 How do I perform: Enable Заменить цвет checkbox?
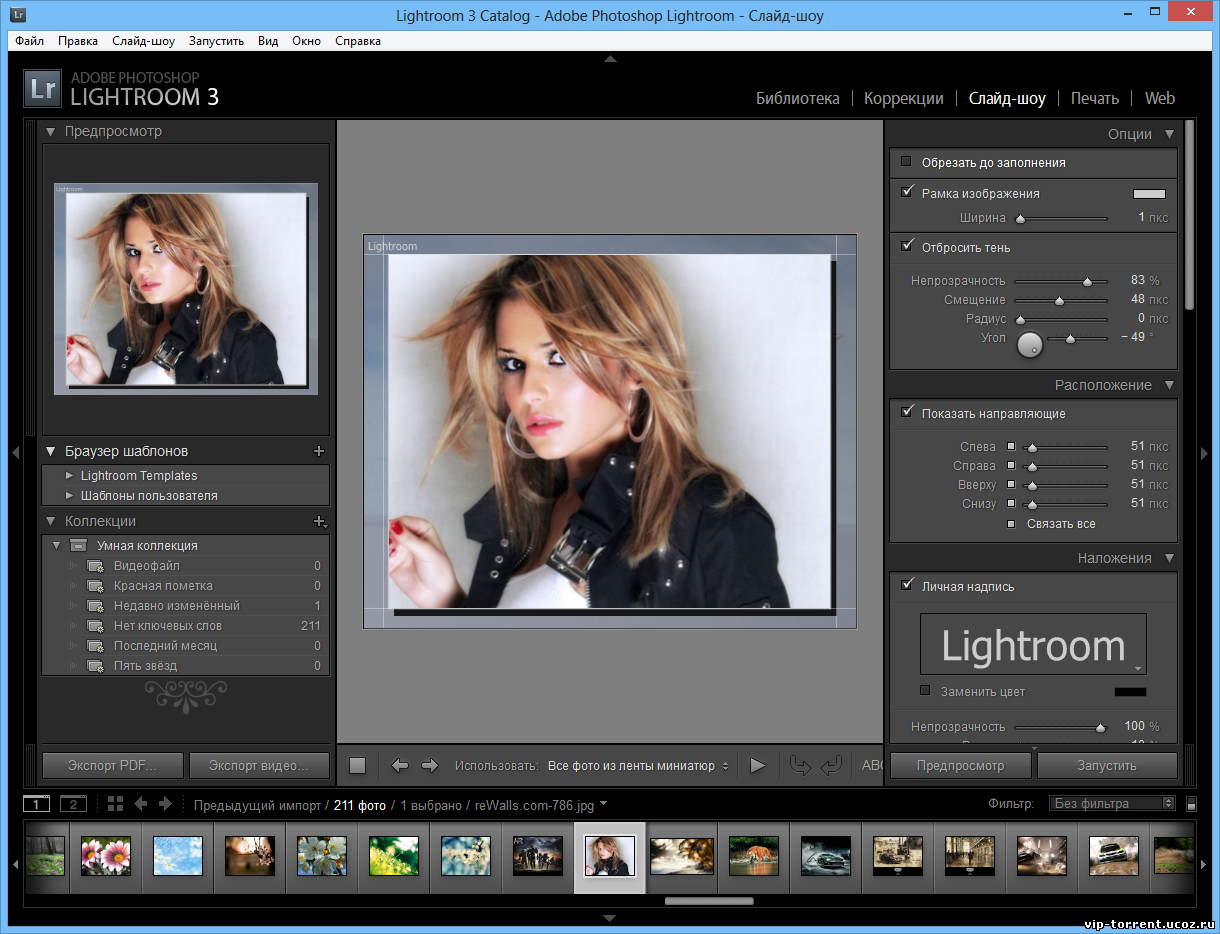pyautogui.click(x=925, y=690)
